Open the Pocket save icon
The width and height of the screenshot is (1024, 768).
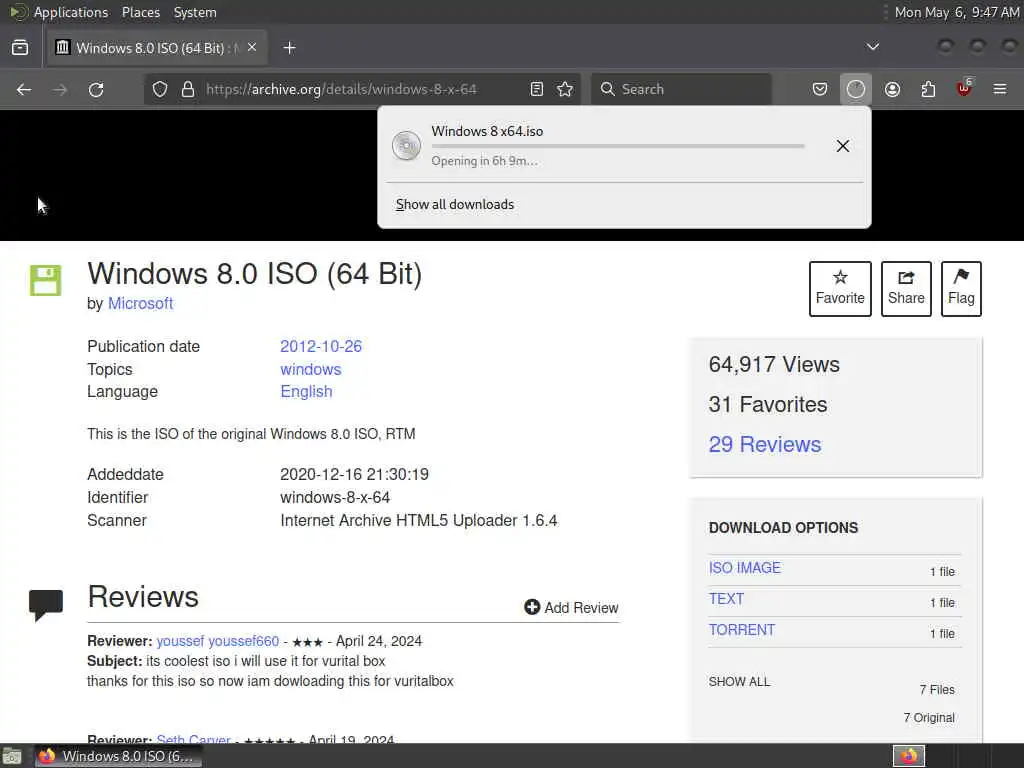point(820,89)
